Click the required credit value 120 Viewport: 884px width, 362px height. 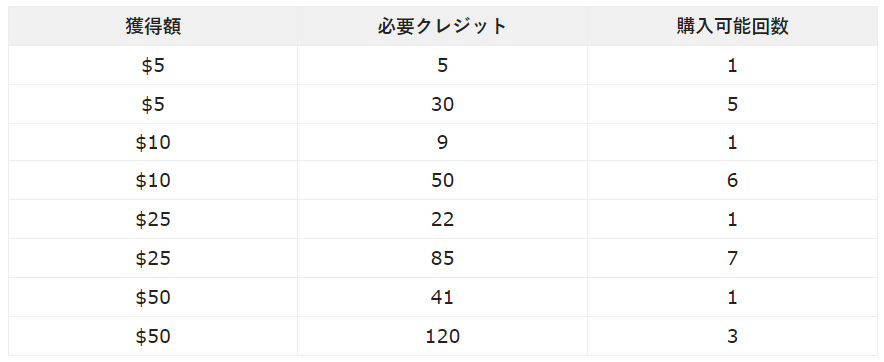point(442,337)
